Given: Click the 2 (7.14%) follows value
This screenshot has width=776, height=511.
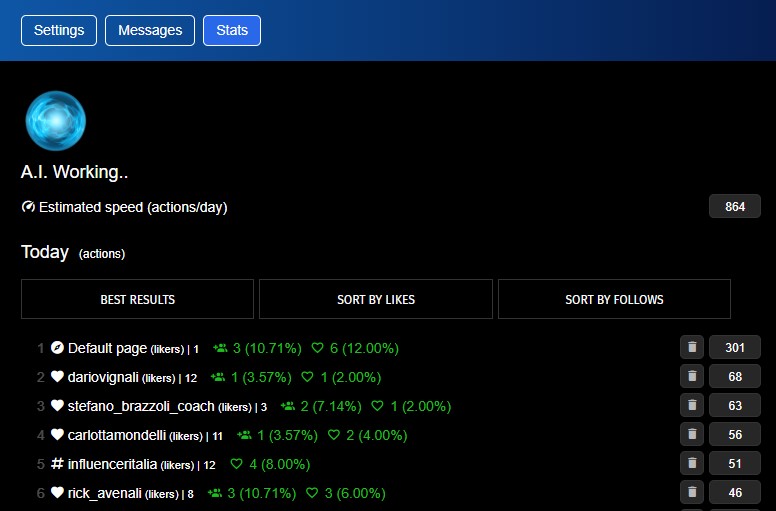Looking at the screenshot, I should [331, 406].
